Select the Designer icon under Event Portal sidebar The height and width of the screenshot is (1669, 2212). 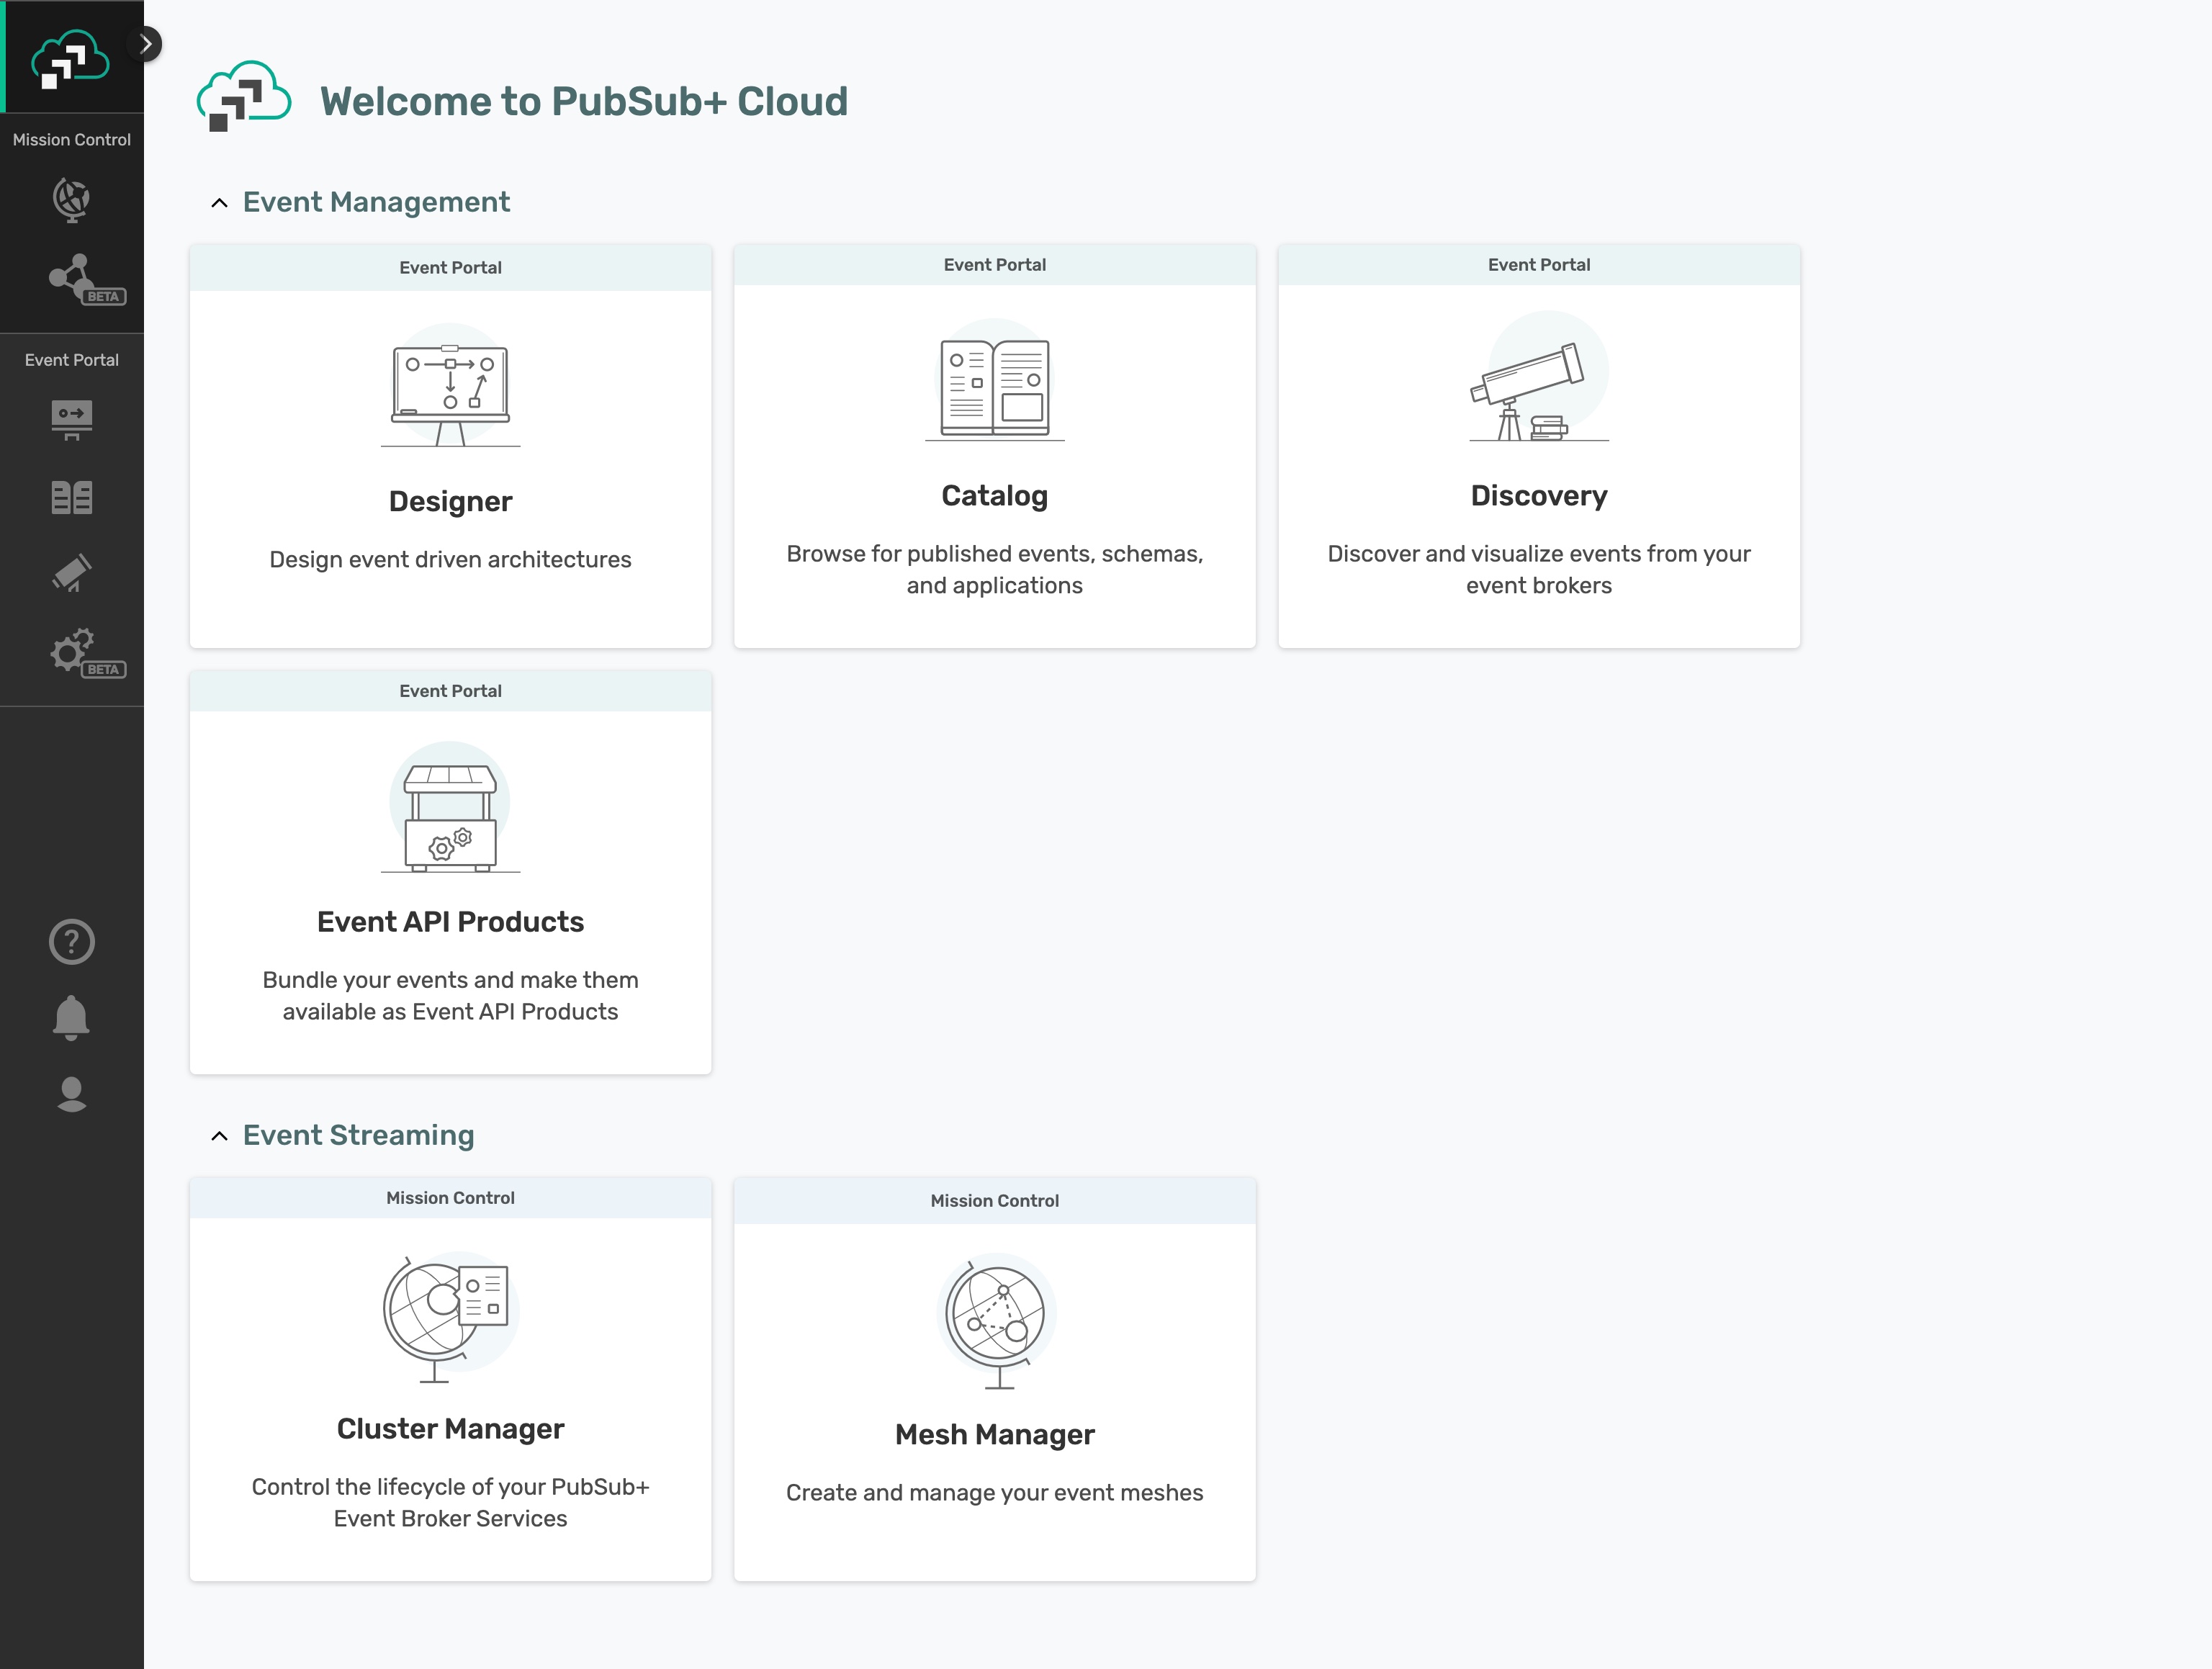71,420
